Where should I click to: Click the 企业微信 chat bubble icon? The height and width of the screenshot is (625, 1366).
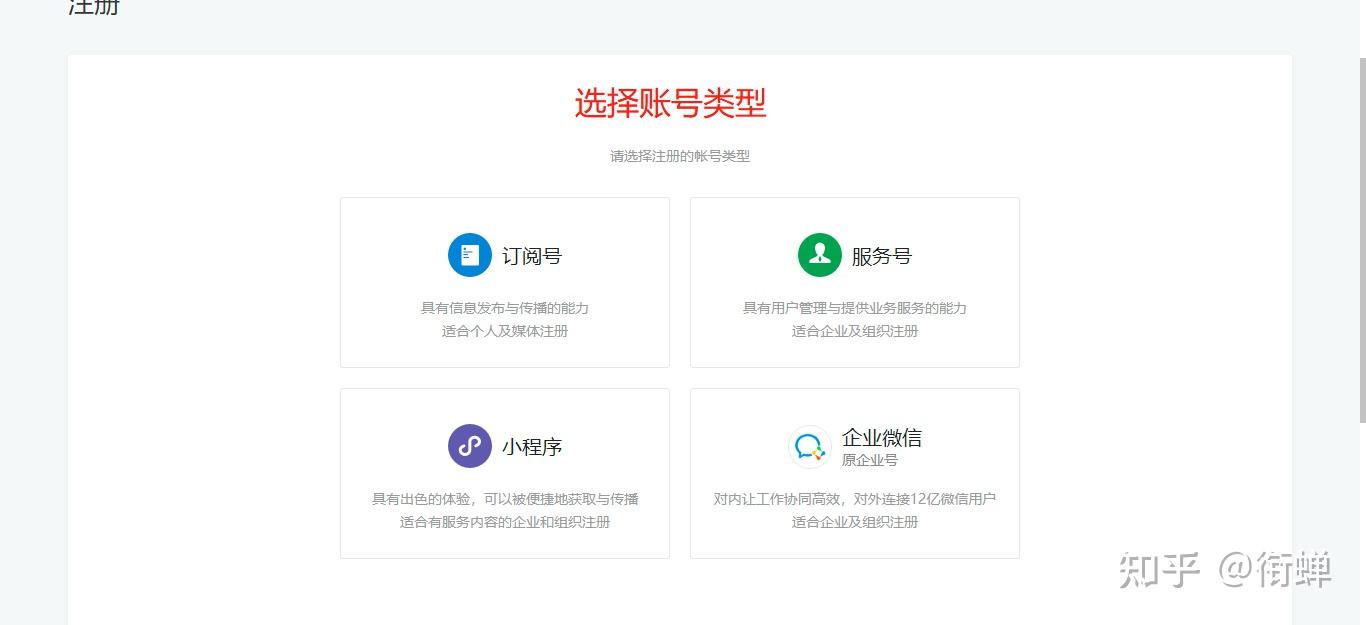[809, 447]
